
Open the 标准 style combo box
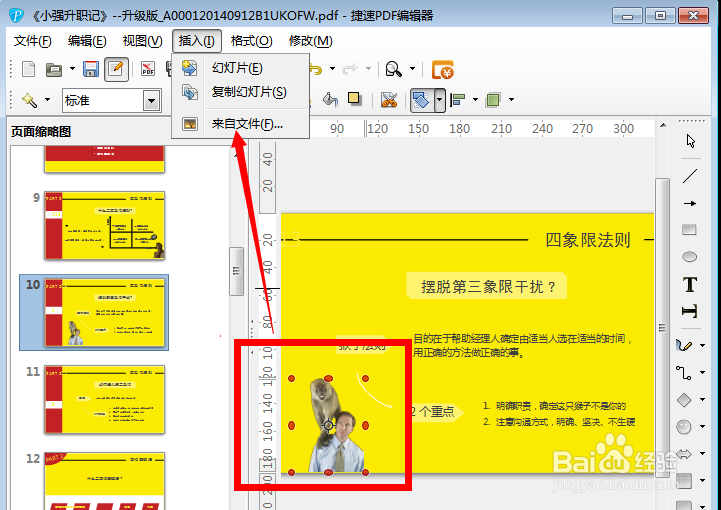(x=111, y=100)
